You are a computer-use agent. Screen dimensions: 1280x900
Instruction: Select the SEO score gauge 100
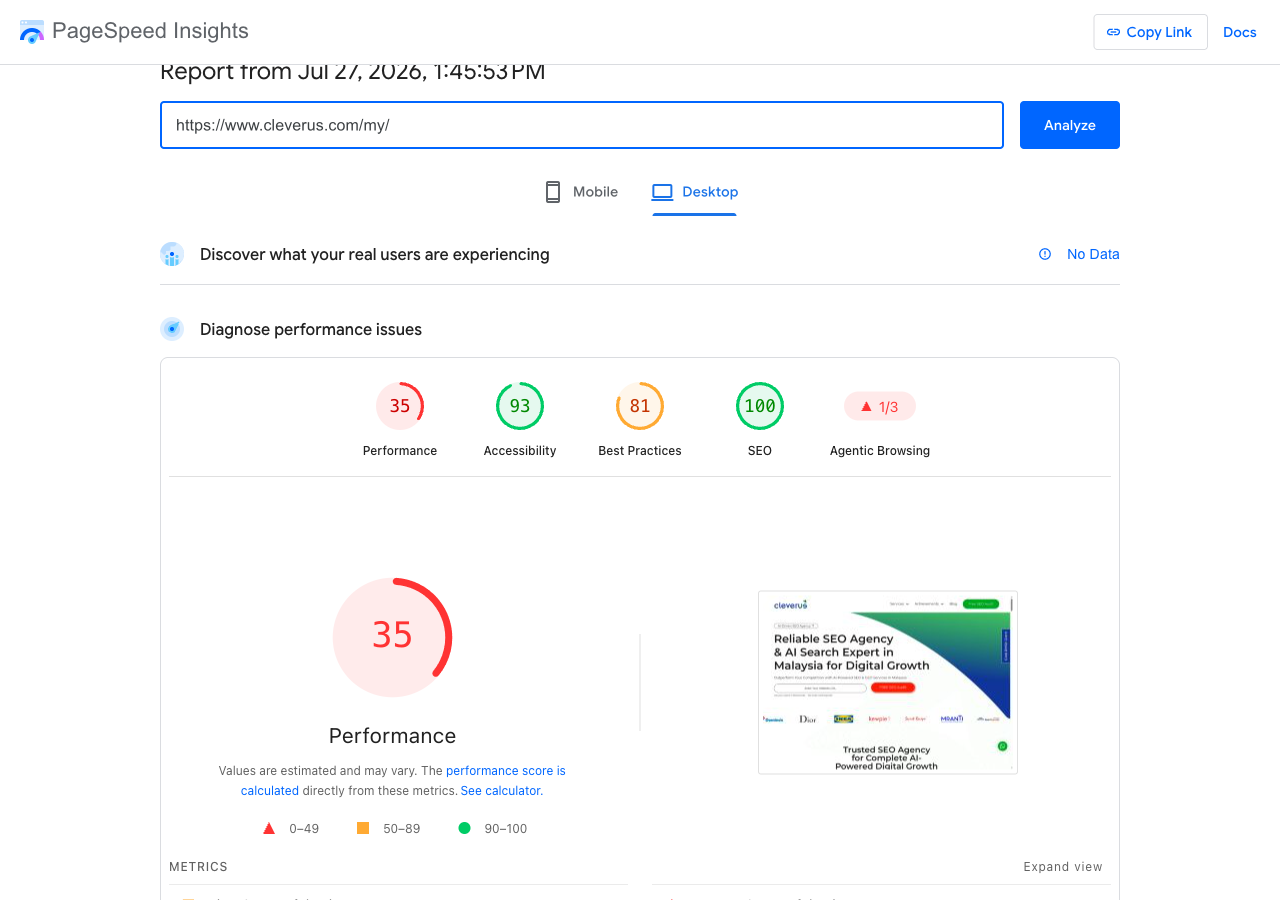[760, 406]
